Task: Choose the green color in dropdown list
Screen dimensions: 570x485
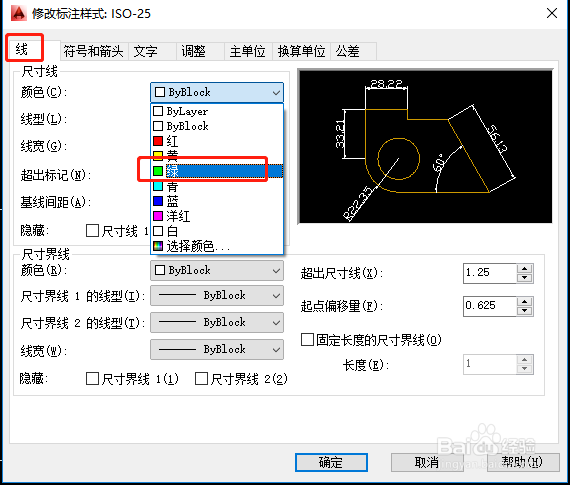Action: (x=217, y=171)
